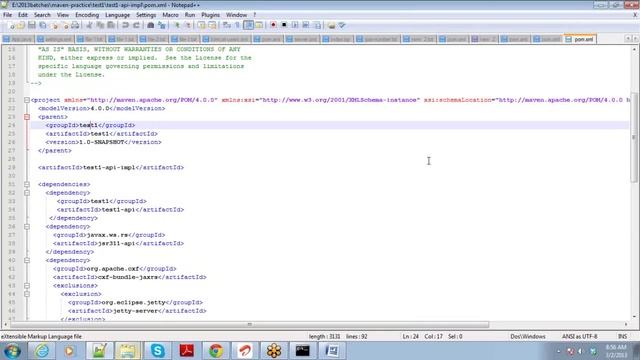
Task: Click the Redo toolbar icon
Action: click(136, 25)
